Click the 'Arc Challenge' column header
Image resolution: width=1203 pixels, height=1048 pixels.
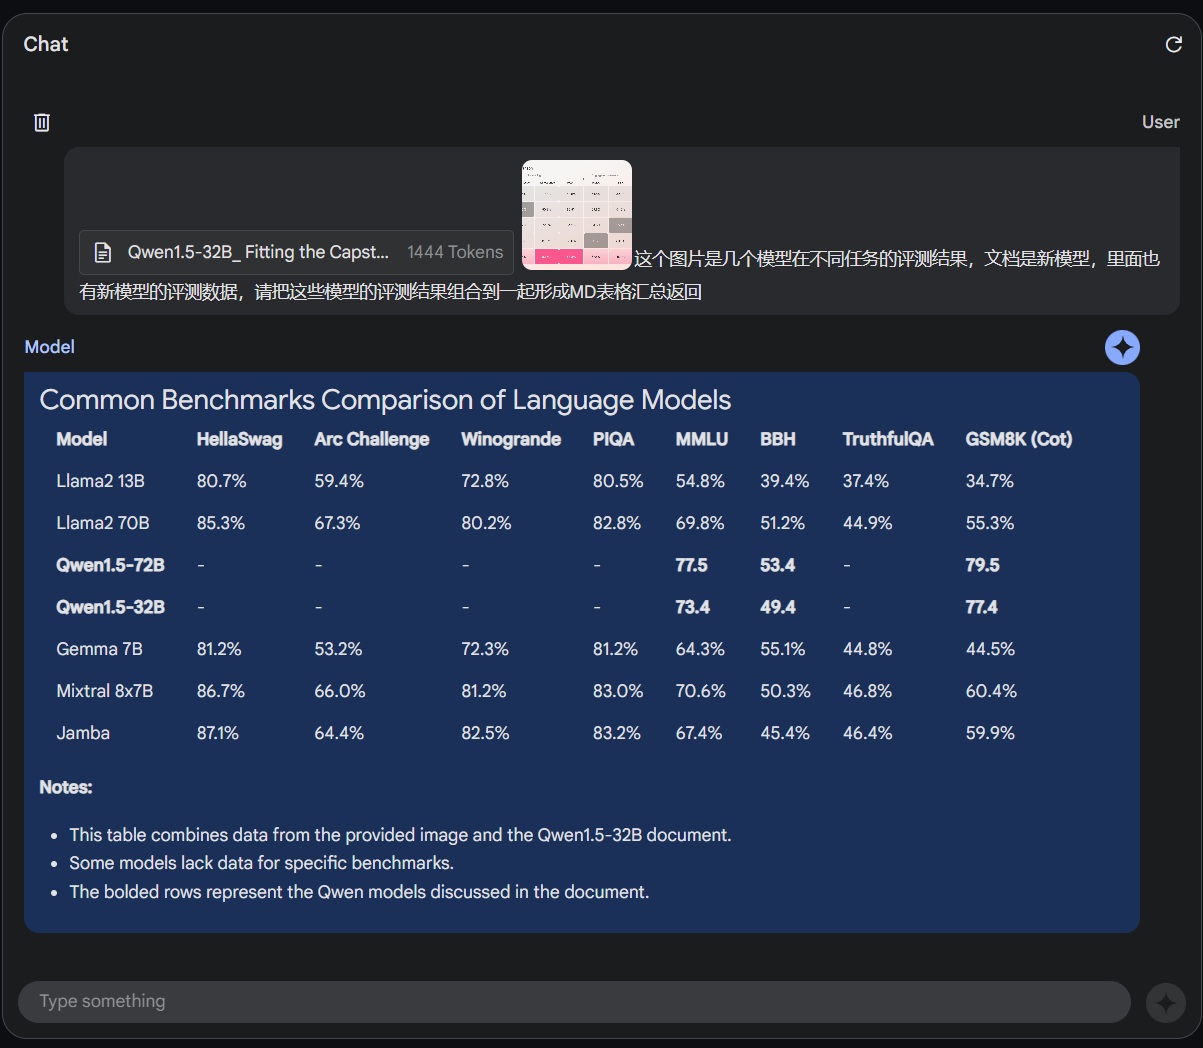pos(372,439)
